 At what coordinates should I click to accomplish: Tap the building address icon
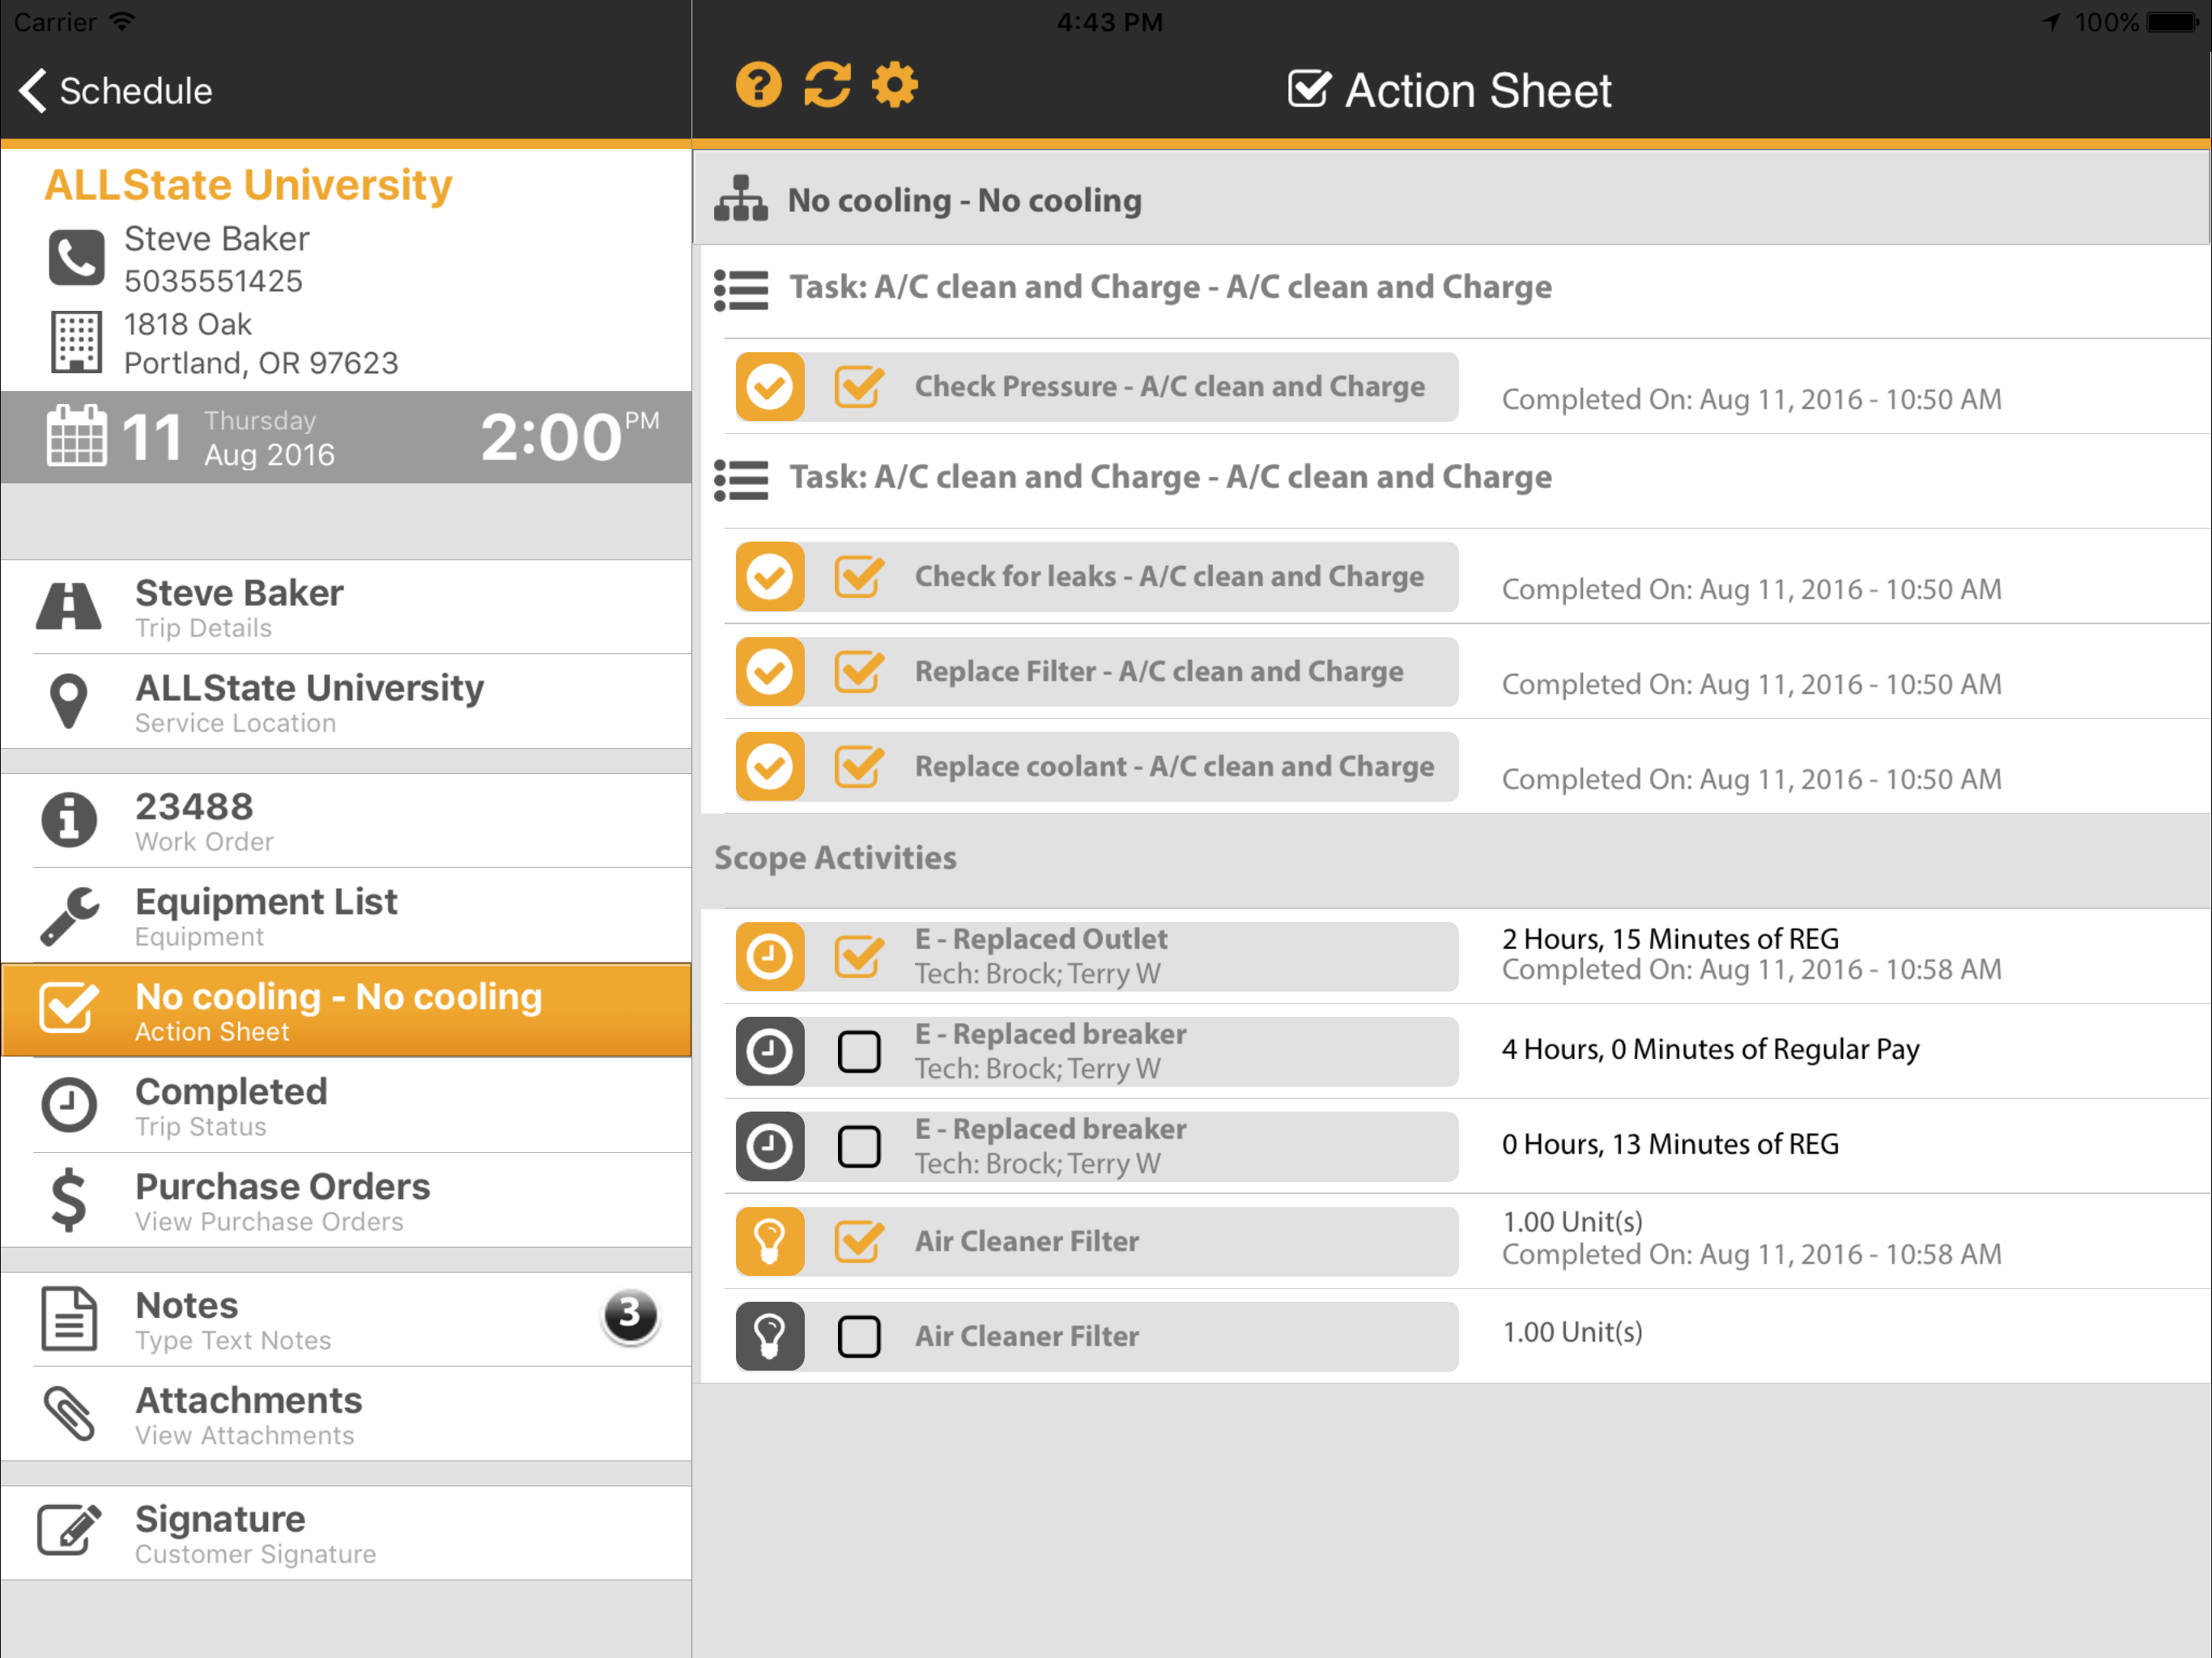click(x=76, y=342)
